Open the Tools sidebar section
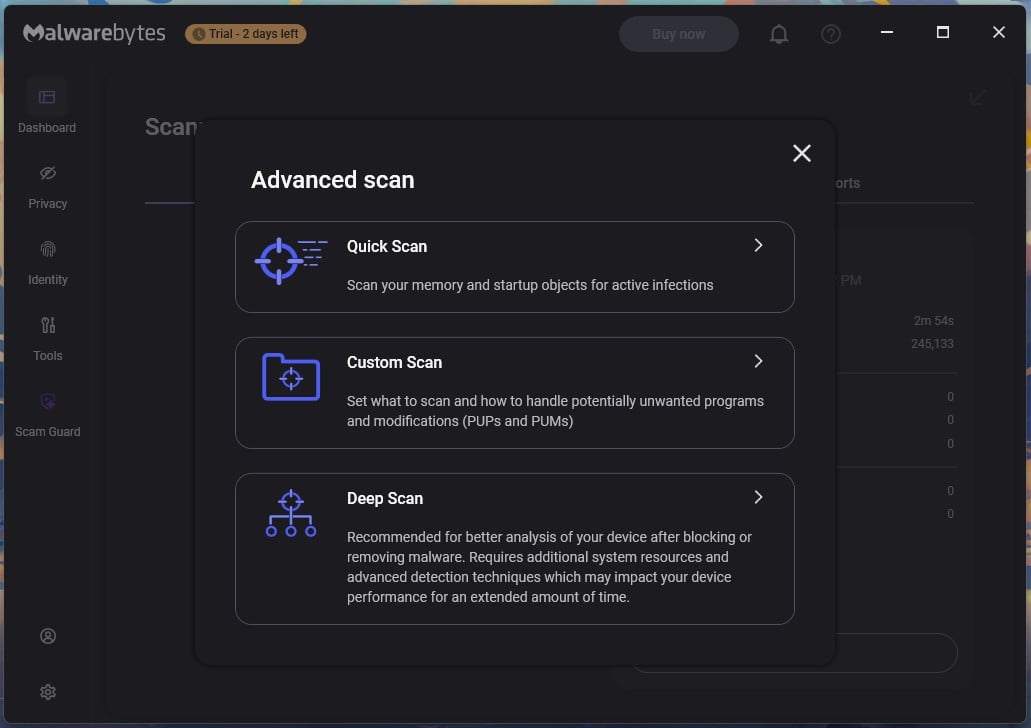The height and width of the screenshot is (728, 1031). (47, 339)
